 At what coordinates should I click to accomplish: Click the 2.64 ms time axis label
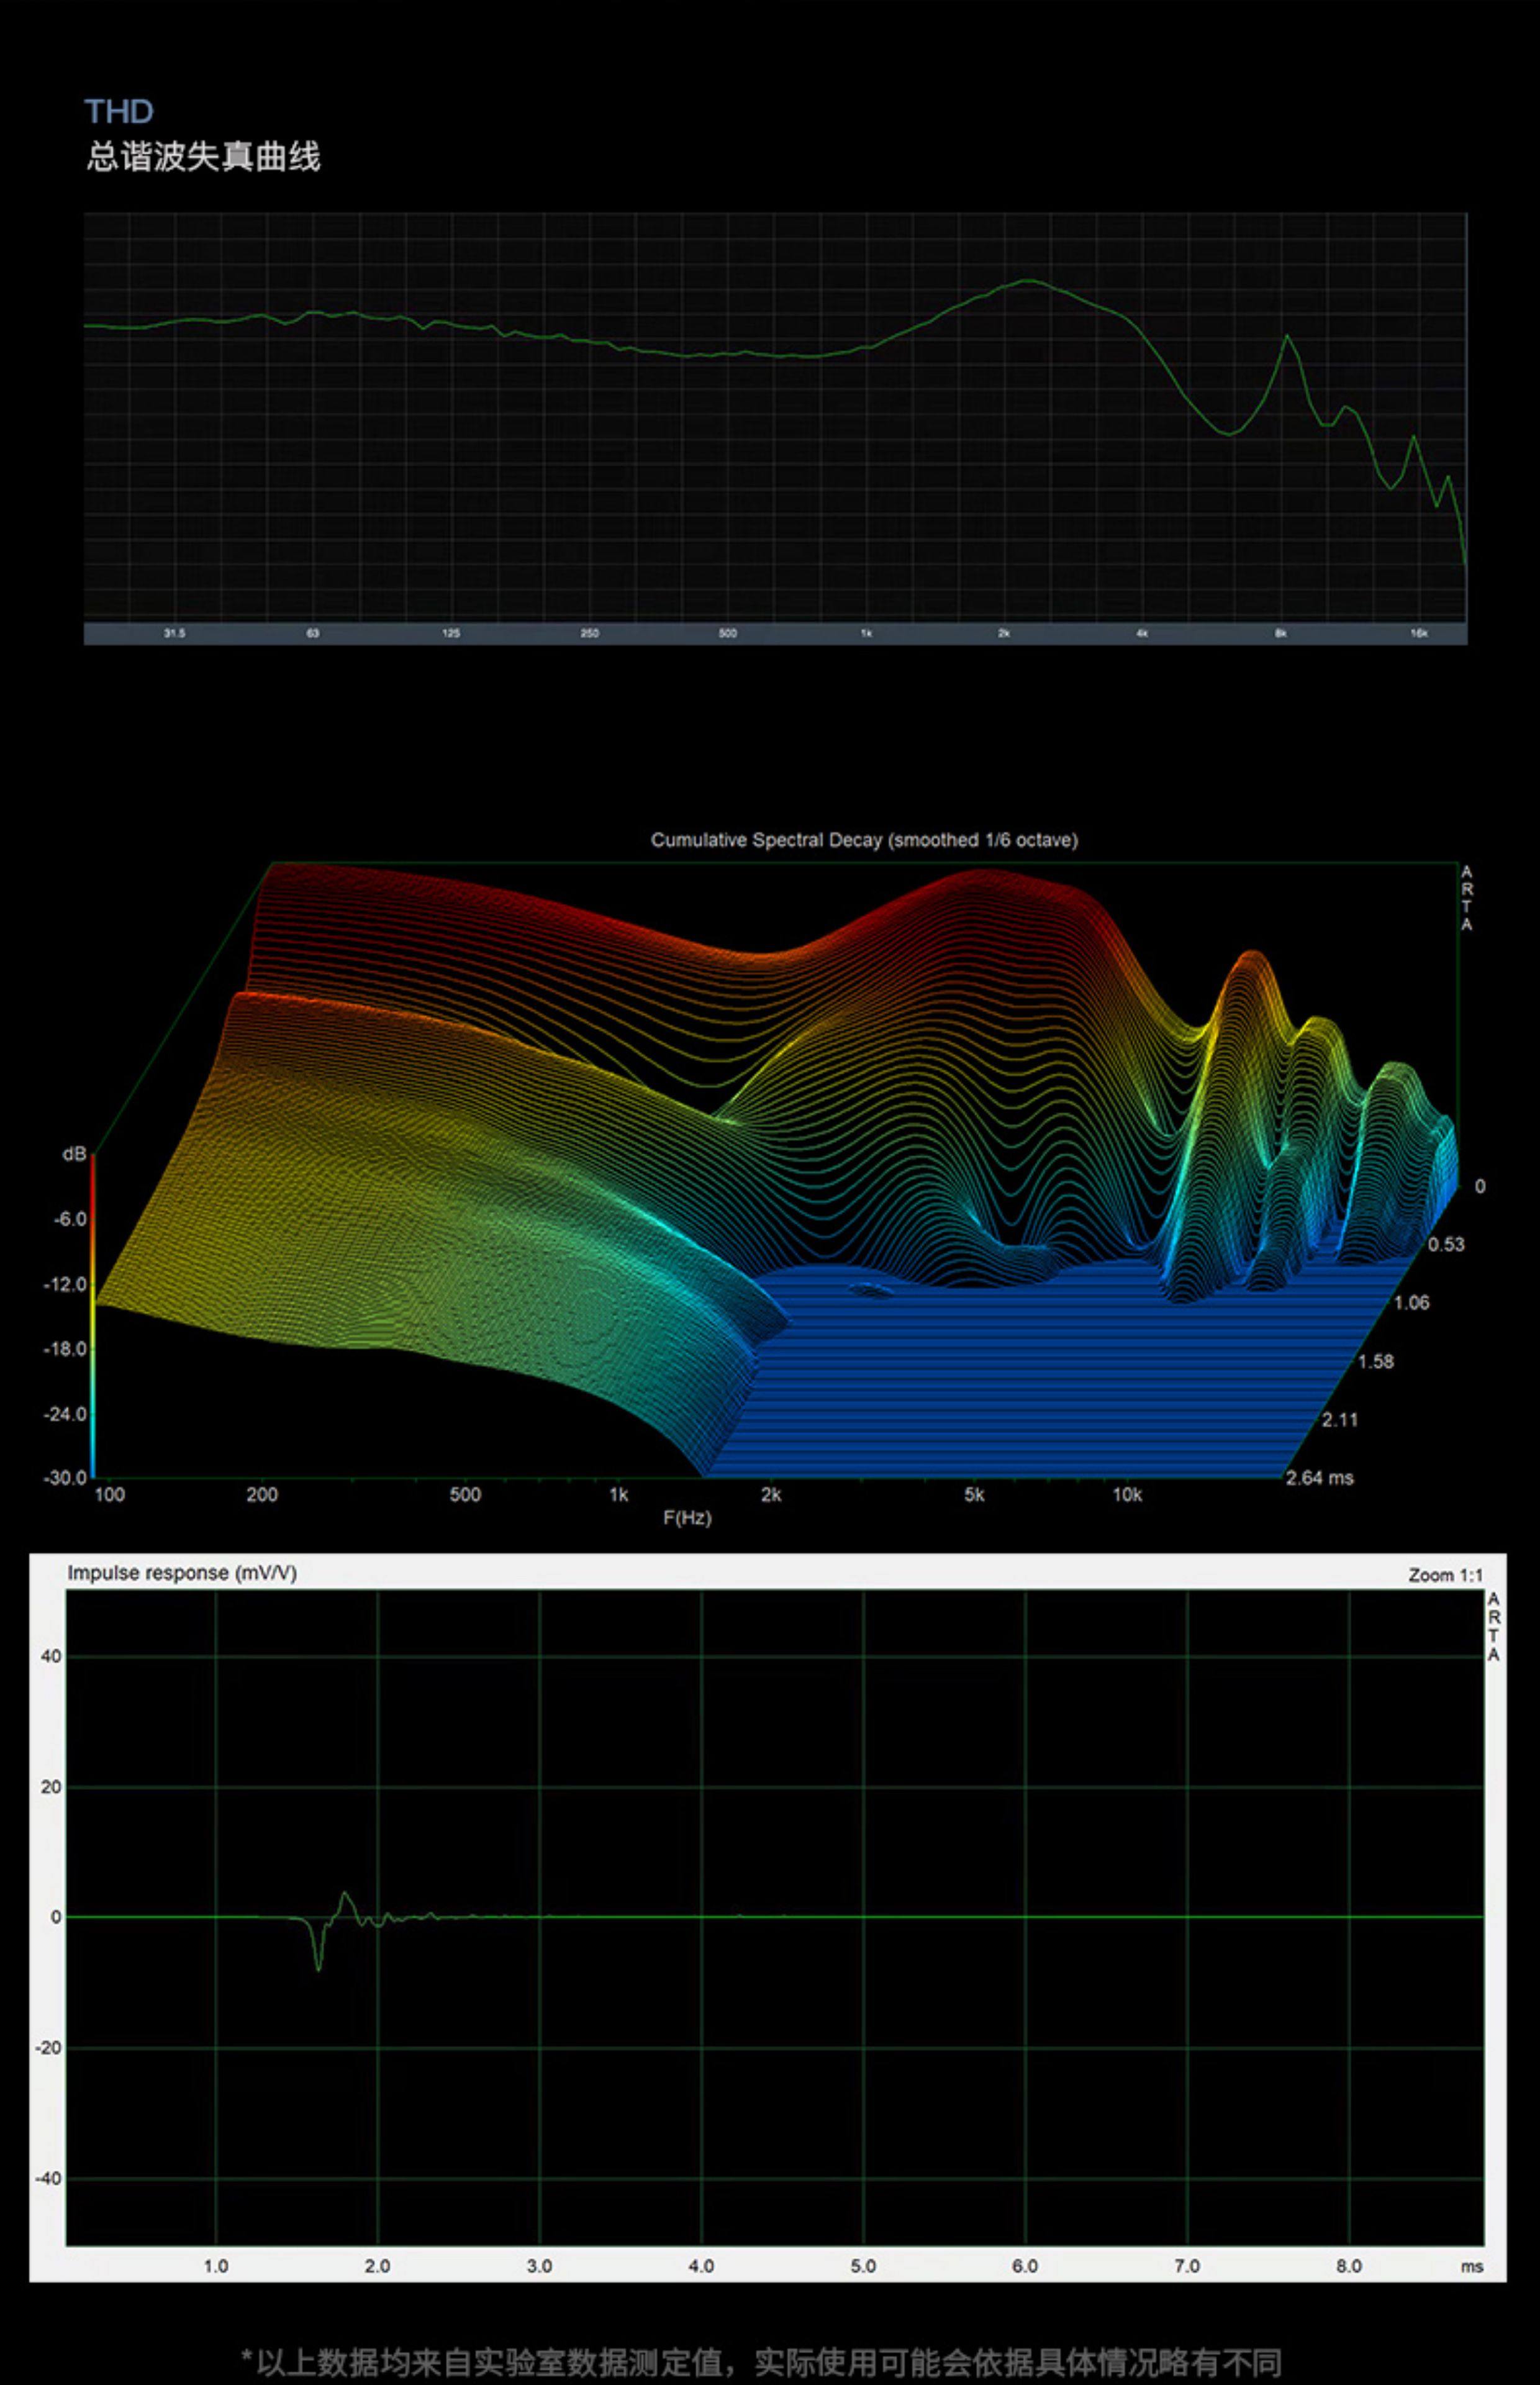[1319, 1477]
